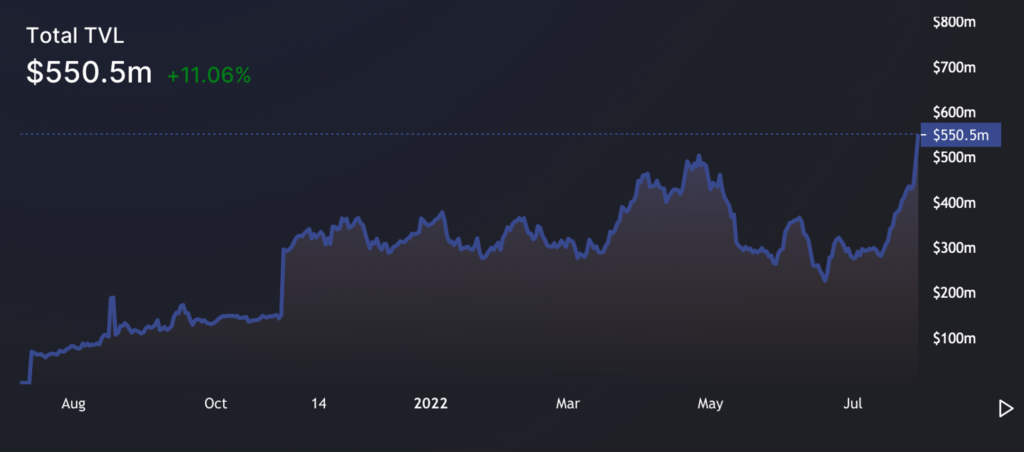Select the $300m y-axis label
The height and width of the screenshot is (452, 1024).
coord(953,248)
